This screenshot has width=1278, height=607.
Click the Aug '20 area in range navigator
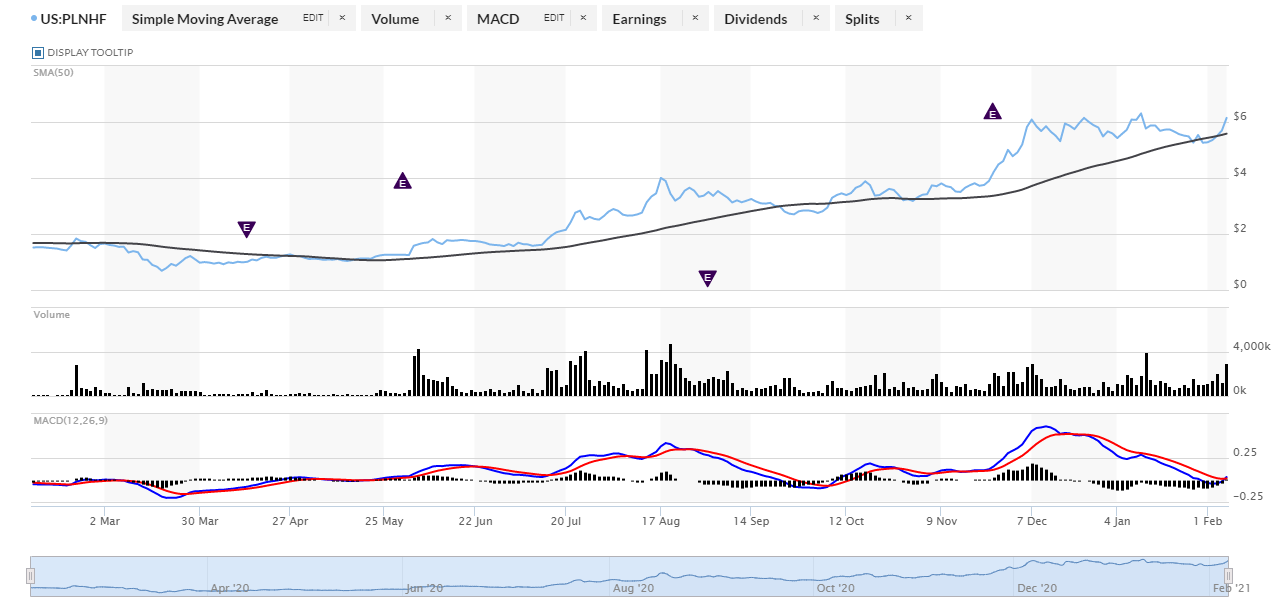(633, 588)
